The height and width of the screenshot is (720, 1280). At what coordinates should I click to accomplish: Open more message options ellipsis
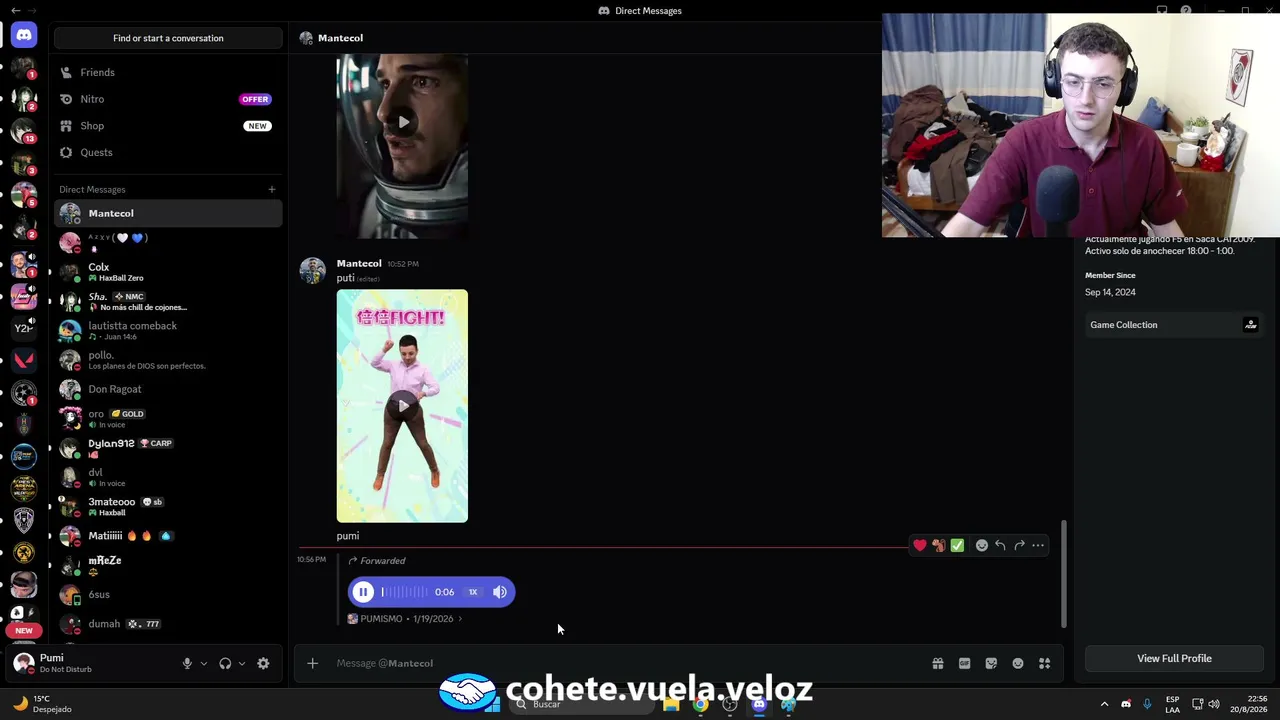[x=1038, y=545]
